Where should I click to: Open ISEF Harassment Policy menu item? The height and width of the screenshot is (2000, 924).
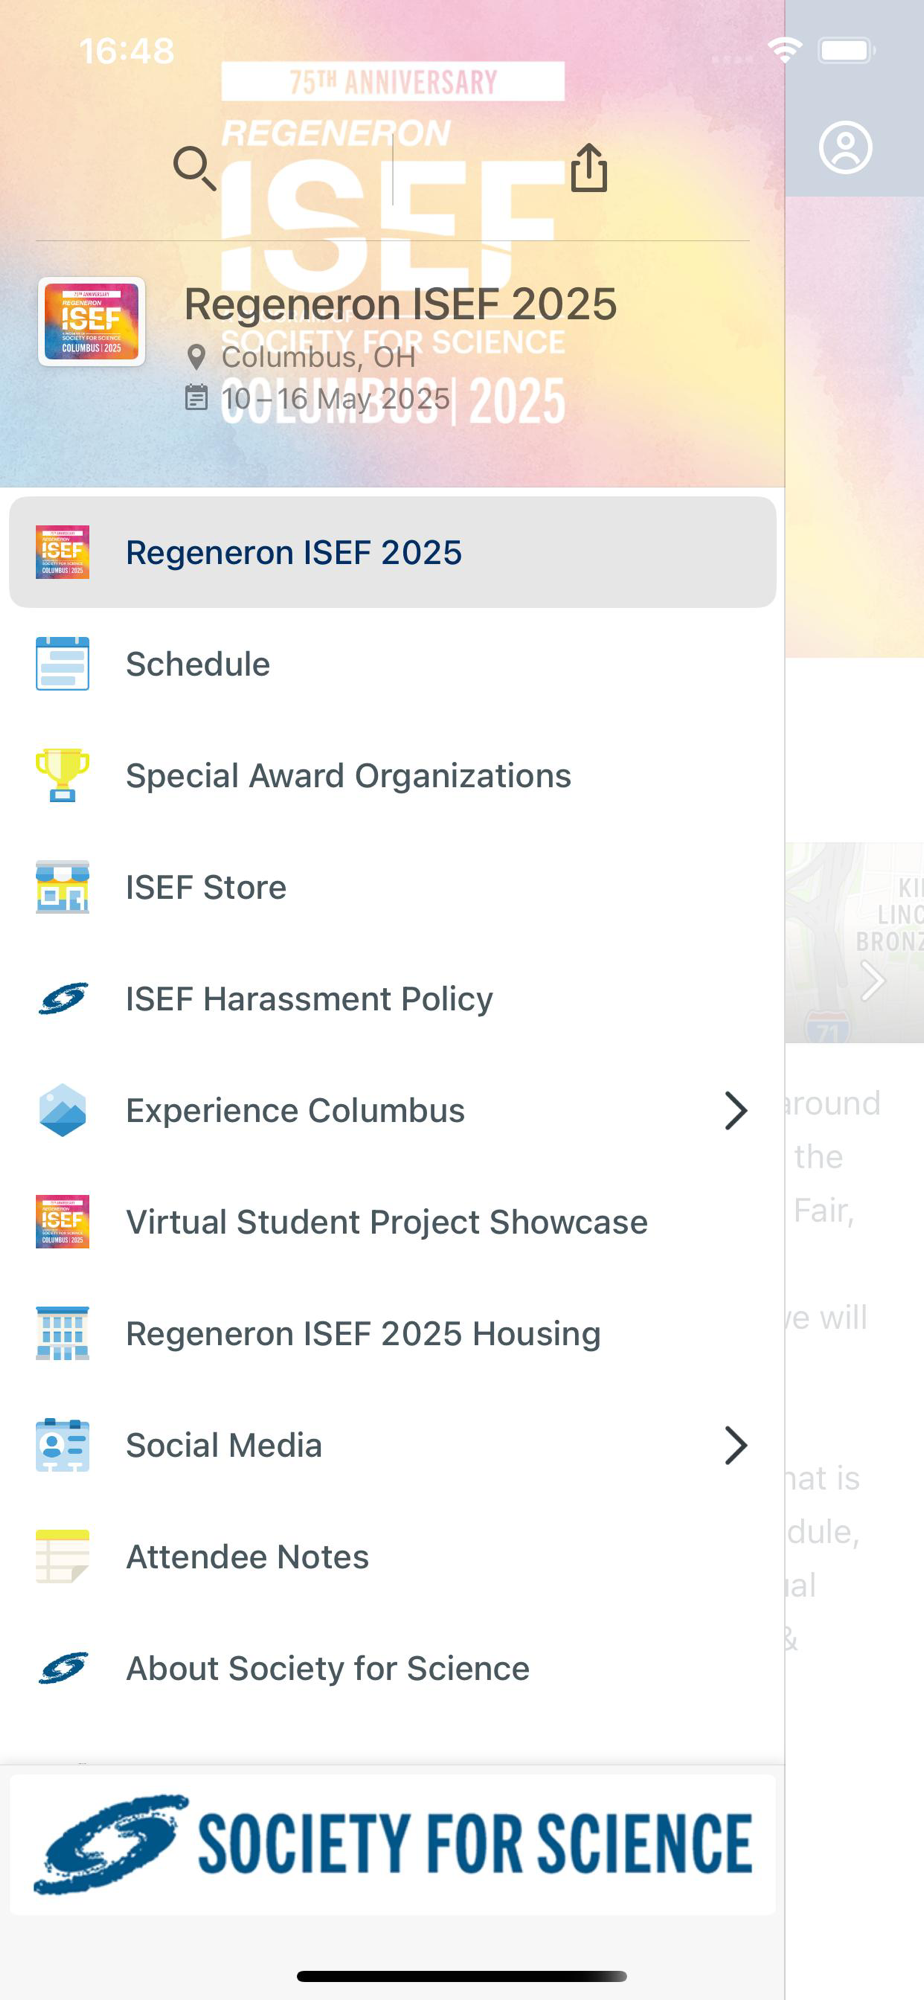click(309, 999)
